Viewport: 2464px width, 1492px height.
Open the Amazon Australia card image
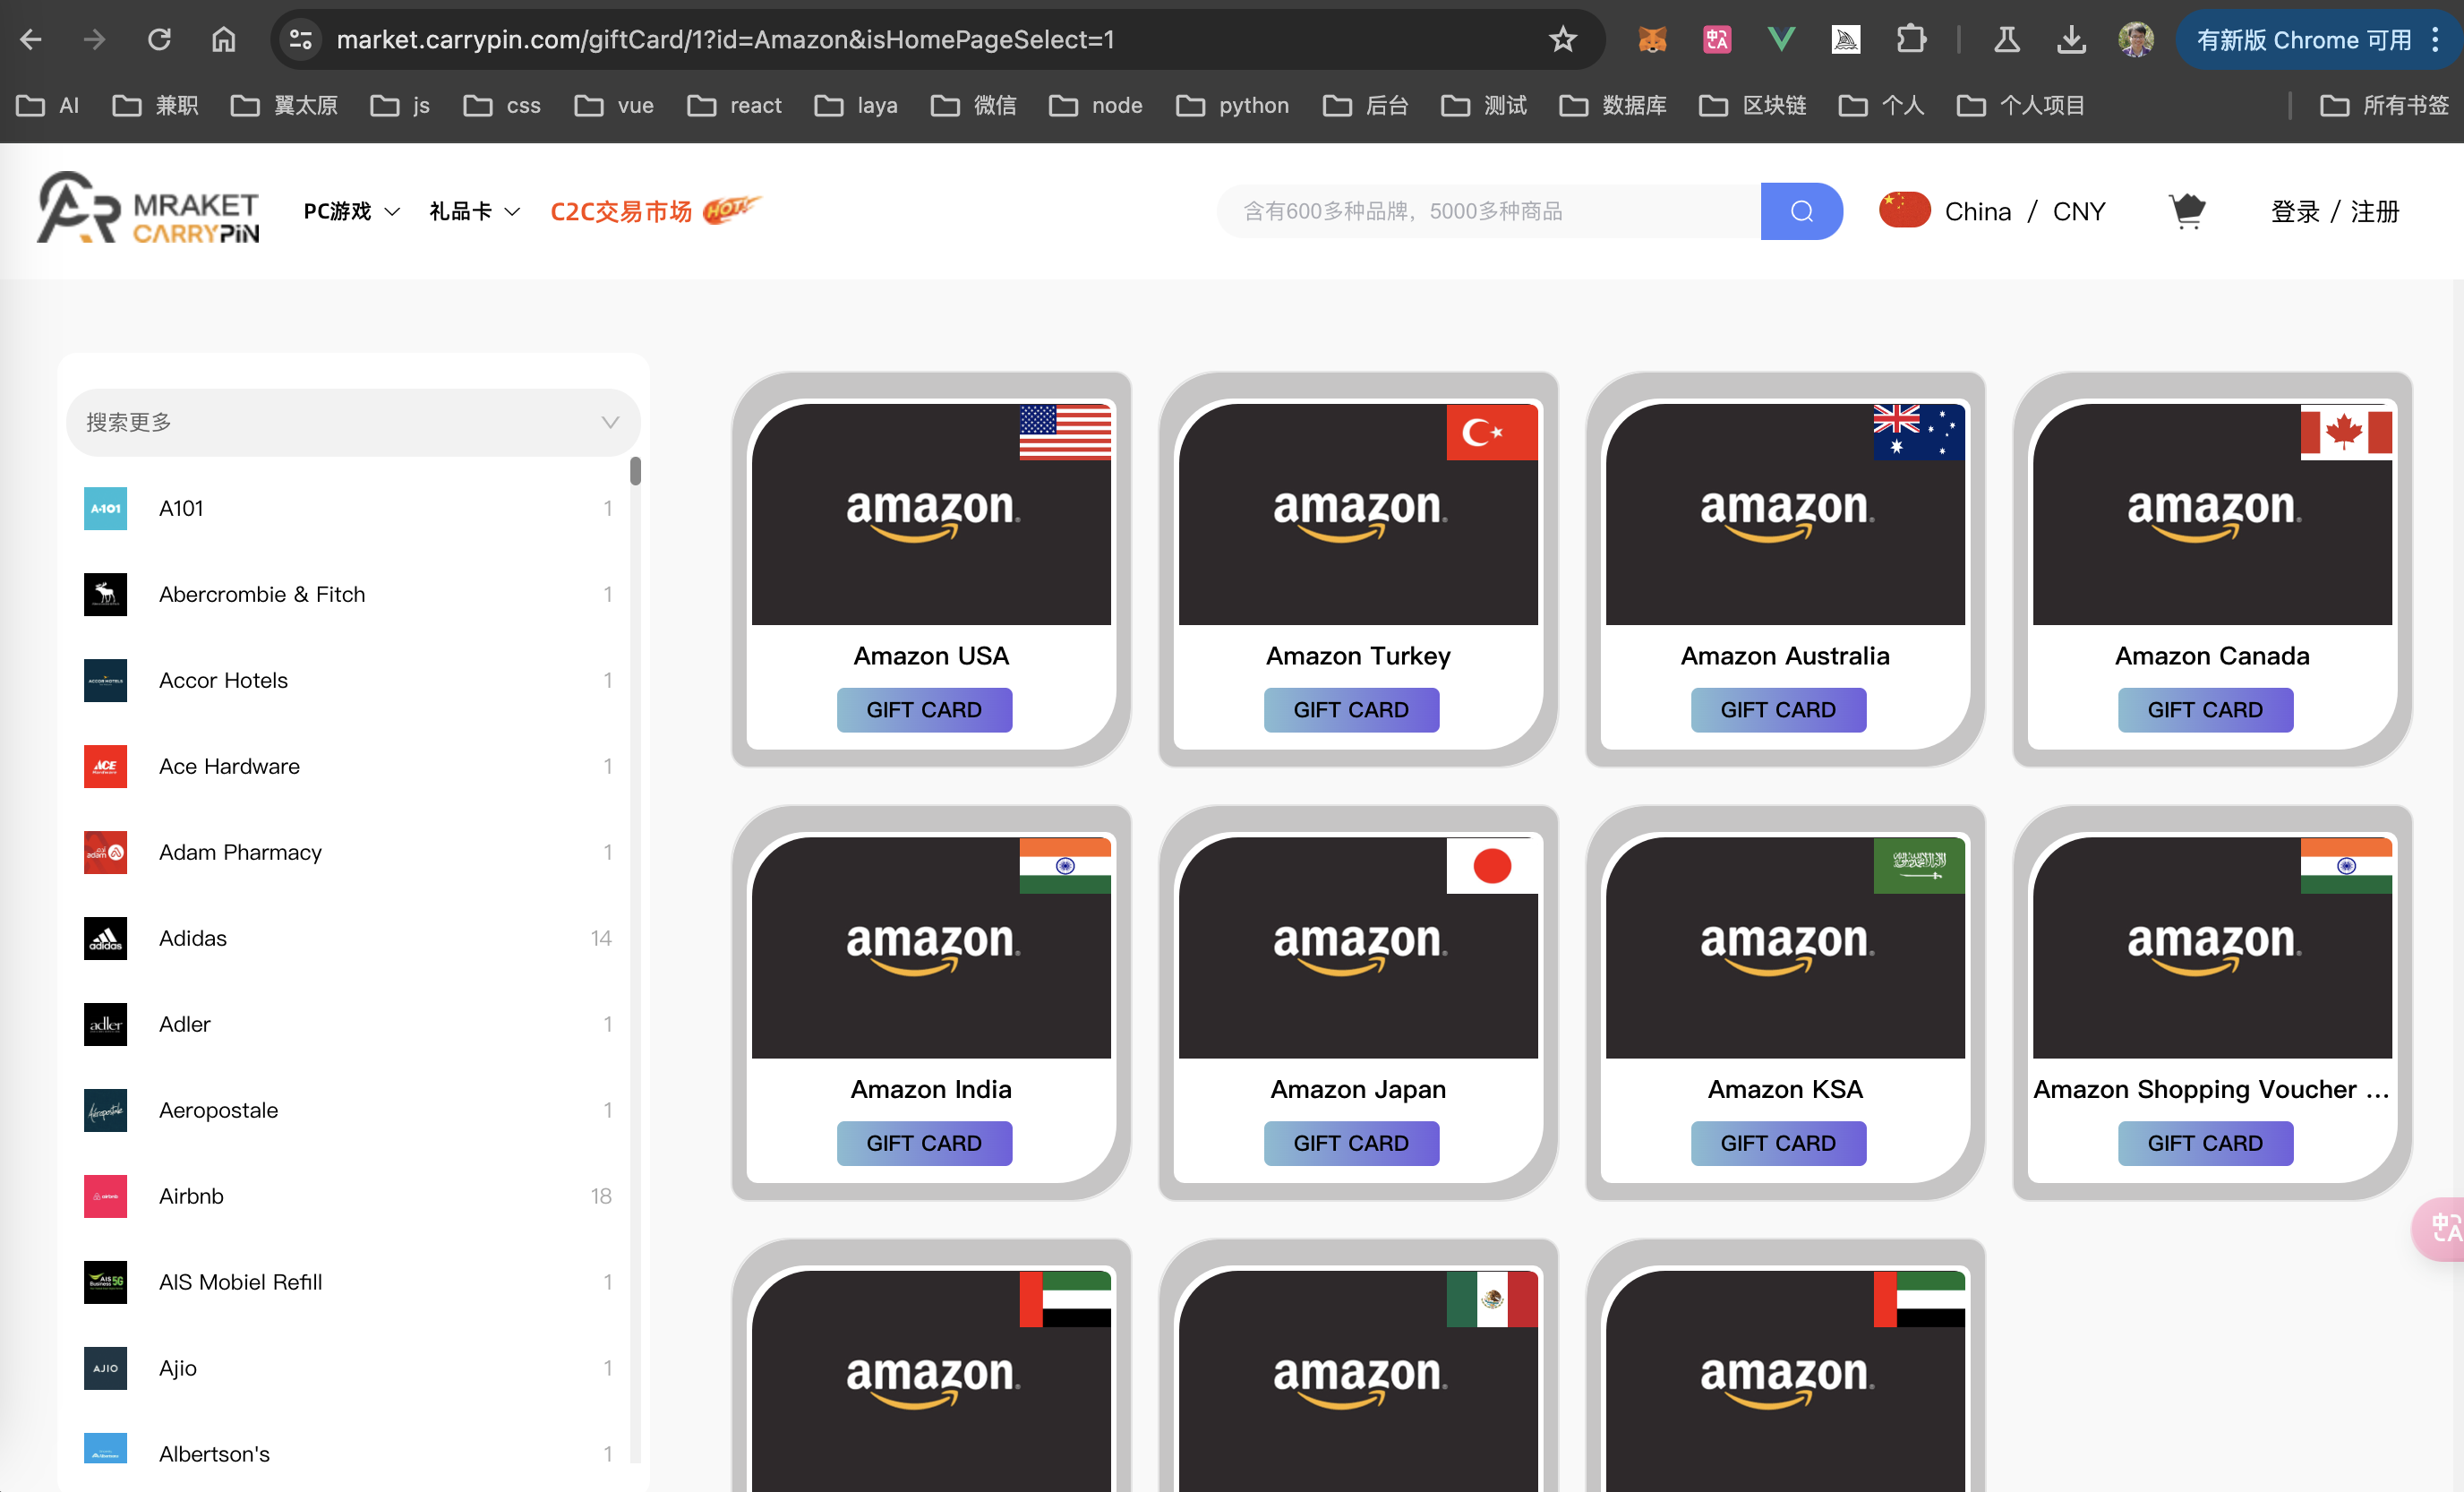(x=1785, y=514)
